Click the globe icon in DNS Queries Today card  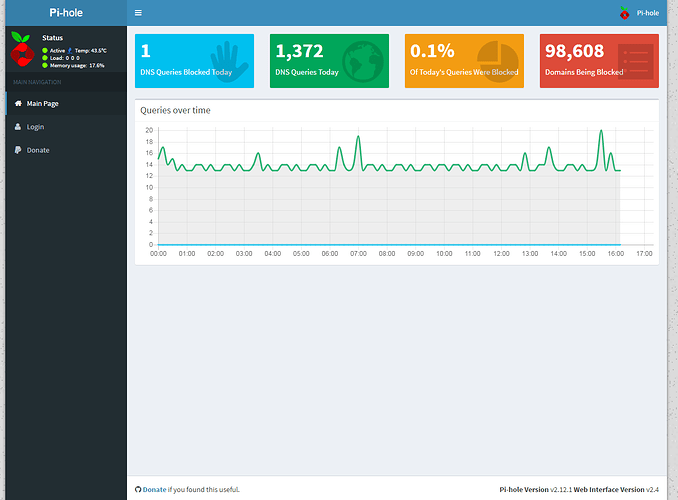click(x=363, y=62)
